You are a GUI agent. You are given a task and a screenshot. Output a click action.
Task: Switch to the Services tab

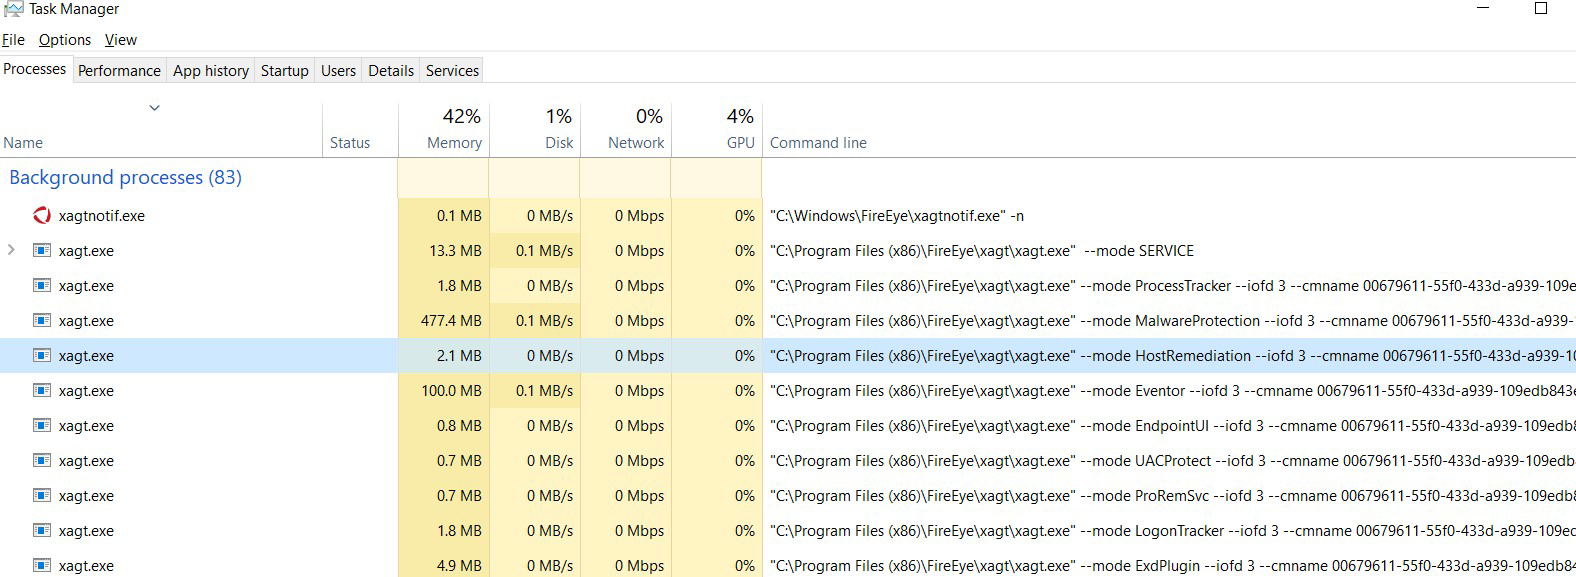tap(452, 70)
